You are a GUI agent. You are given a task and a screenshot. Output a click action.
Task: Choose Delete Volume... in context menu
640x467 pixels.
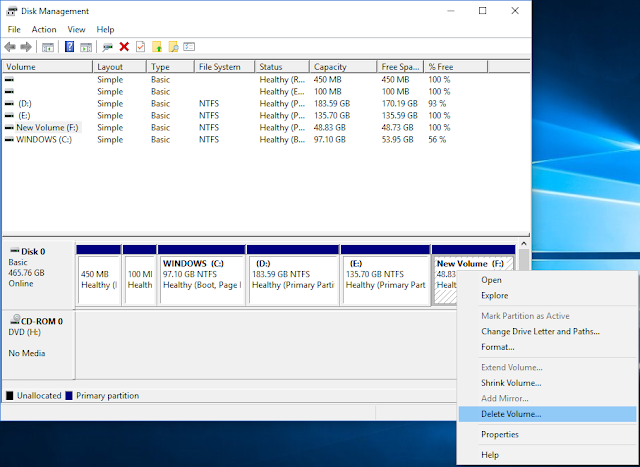[x=547, y=414]
